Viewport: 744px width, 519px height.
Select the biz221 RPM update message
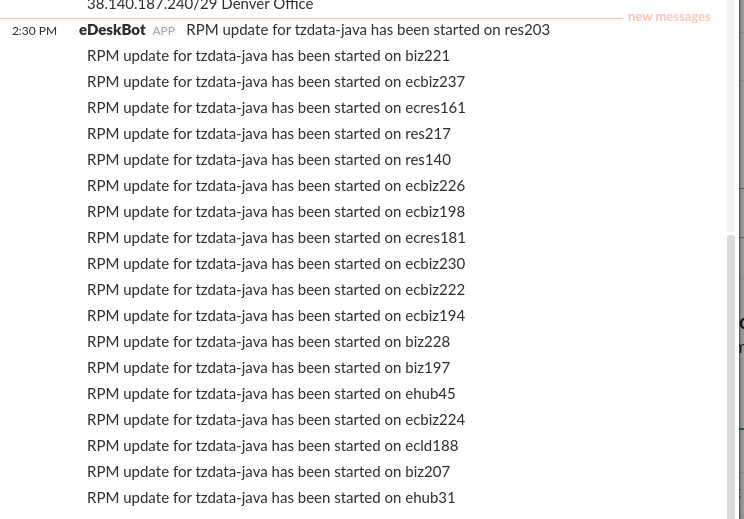268,56
